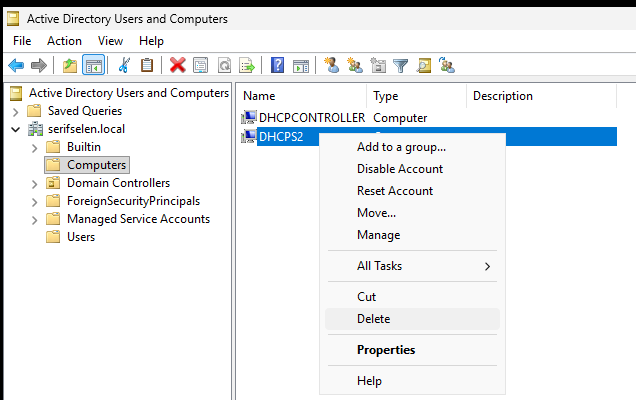The width and height of the screenshot is (636, 400).
Task: Choose Add to a group... context option
Action: pos(412,147)
